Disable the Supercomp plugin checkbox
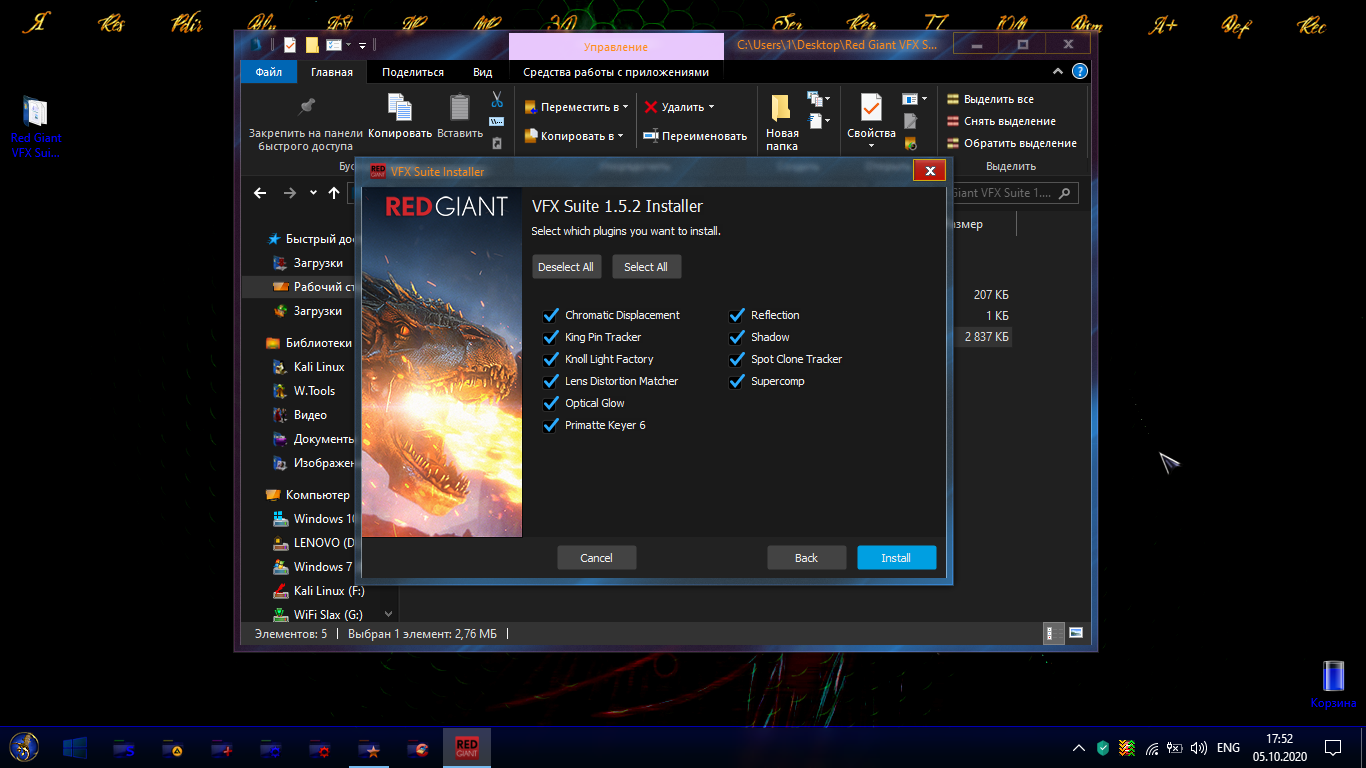The image size is (1366, 768). tap(737, 381)
